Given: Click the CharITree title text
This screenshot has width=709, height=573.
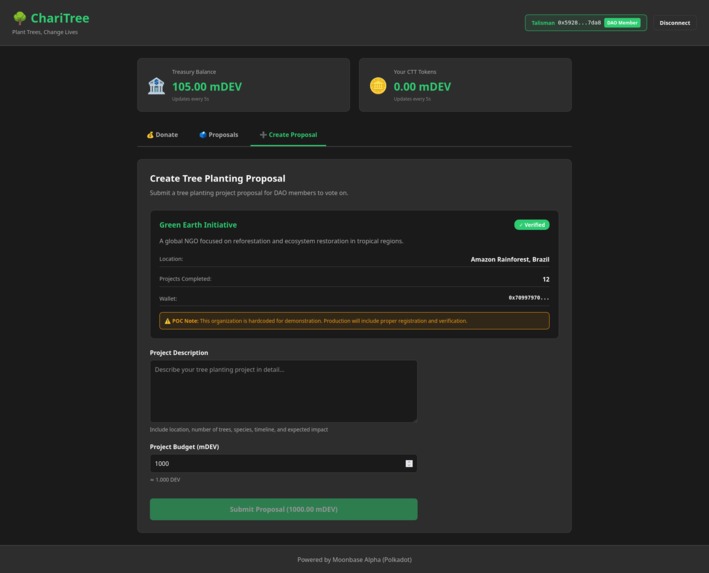Looking at the screenshot, I should [x=60, y=18].
